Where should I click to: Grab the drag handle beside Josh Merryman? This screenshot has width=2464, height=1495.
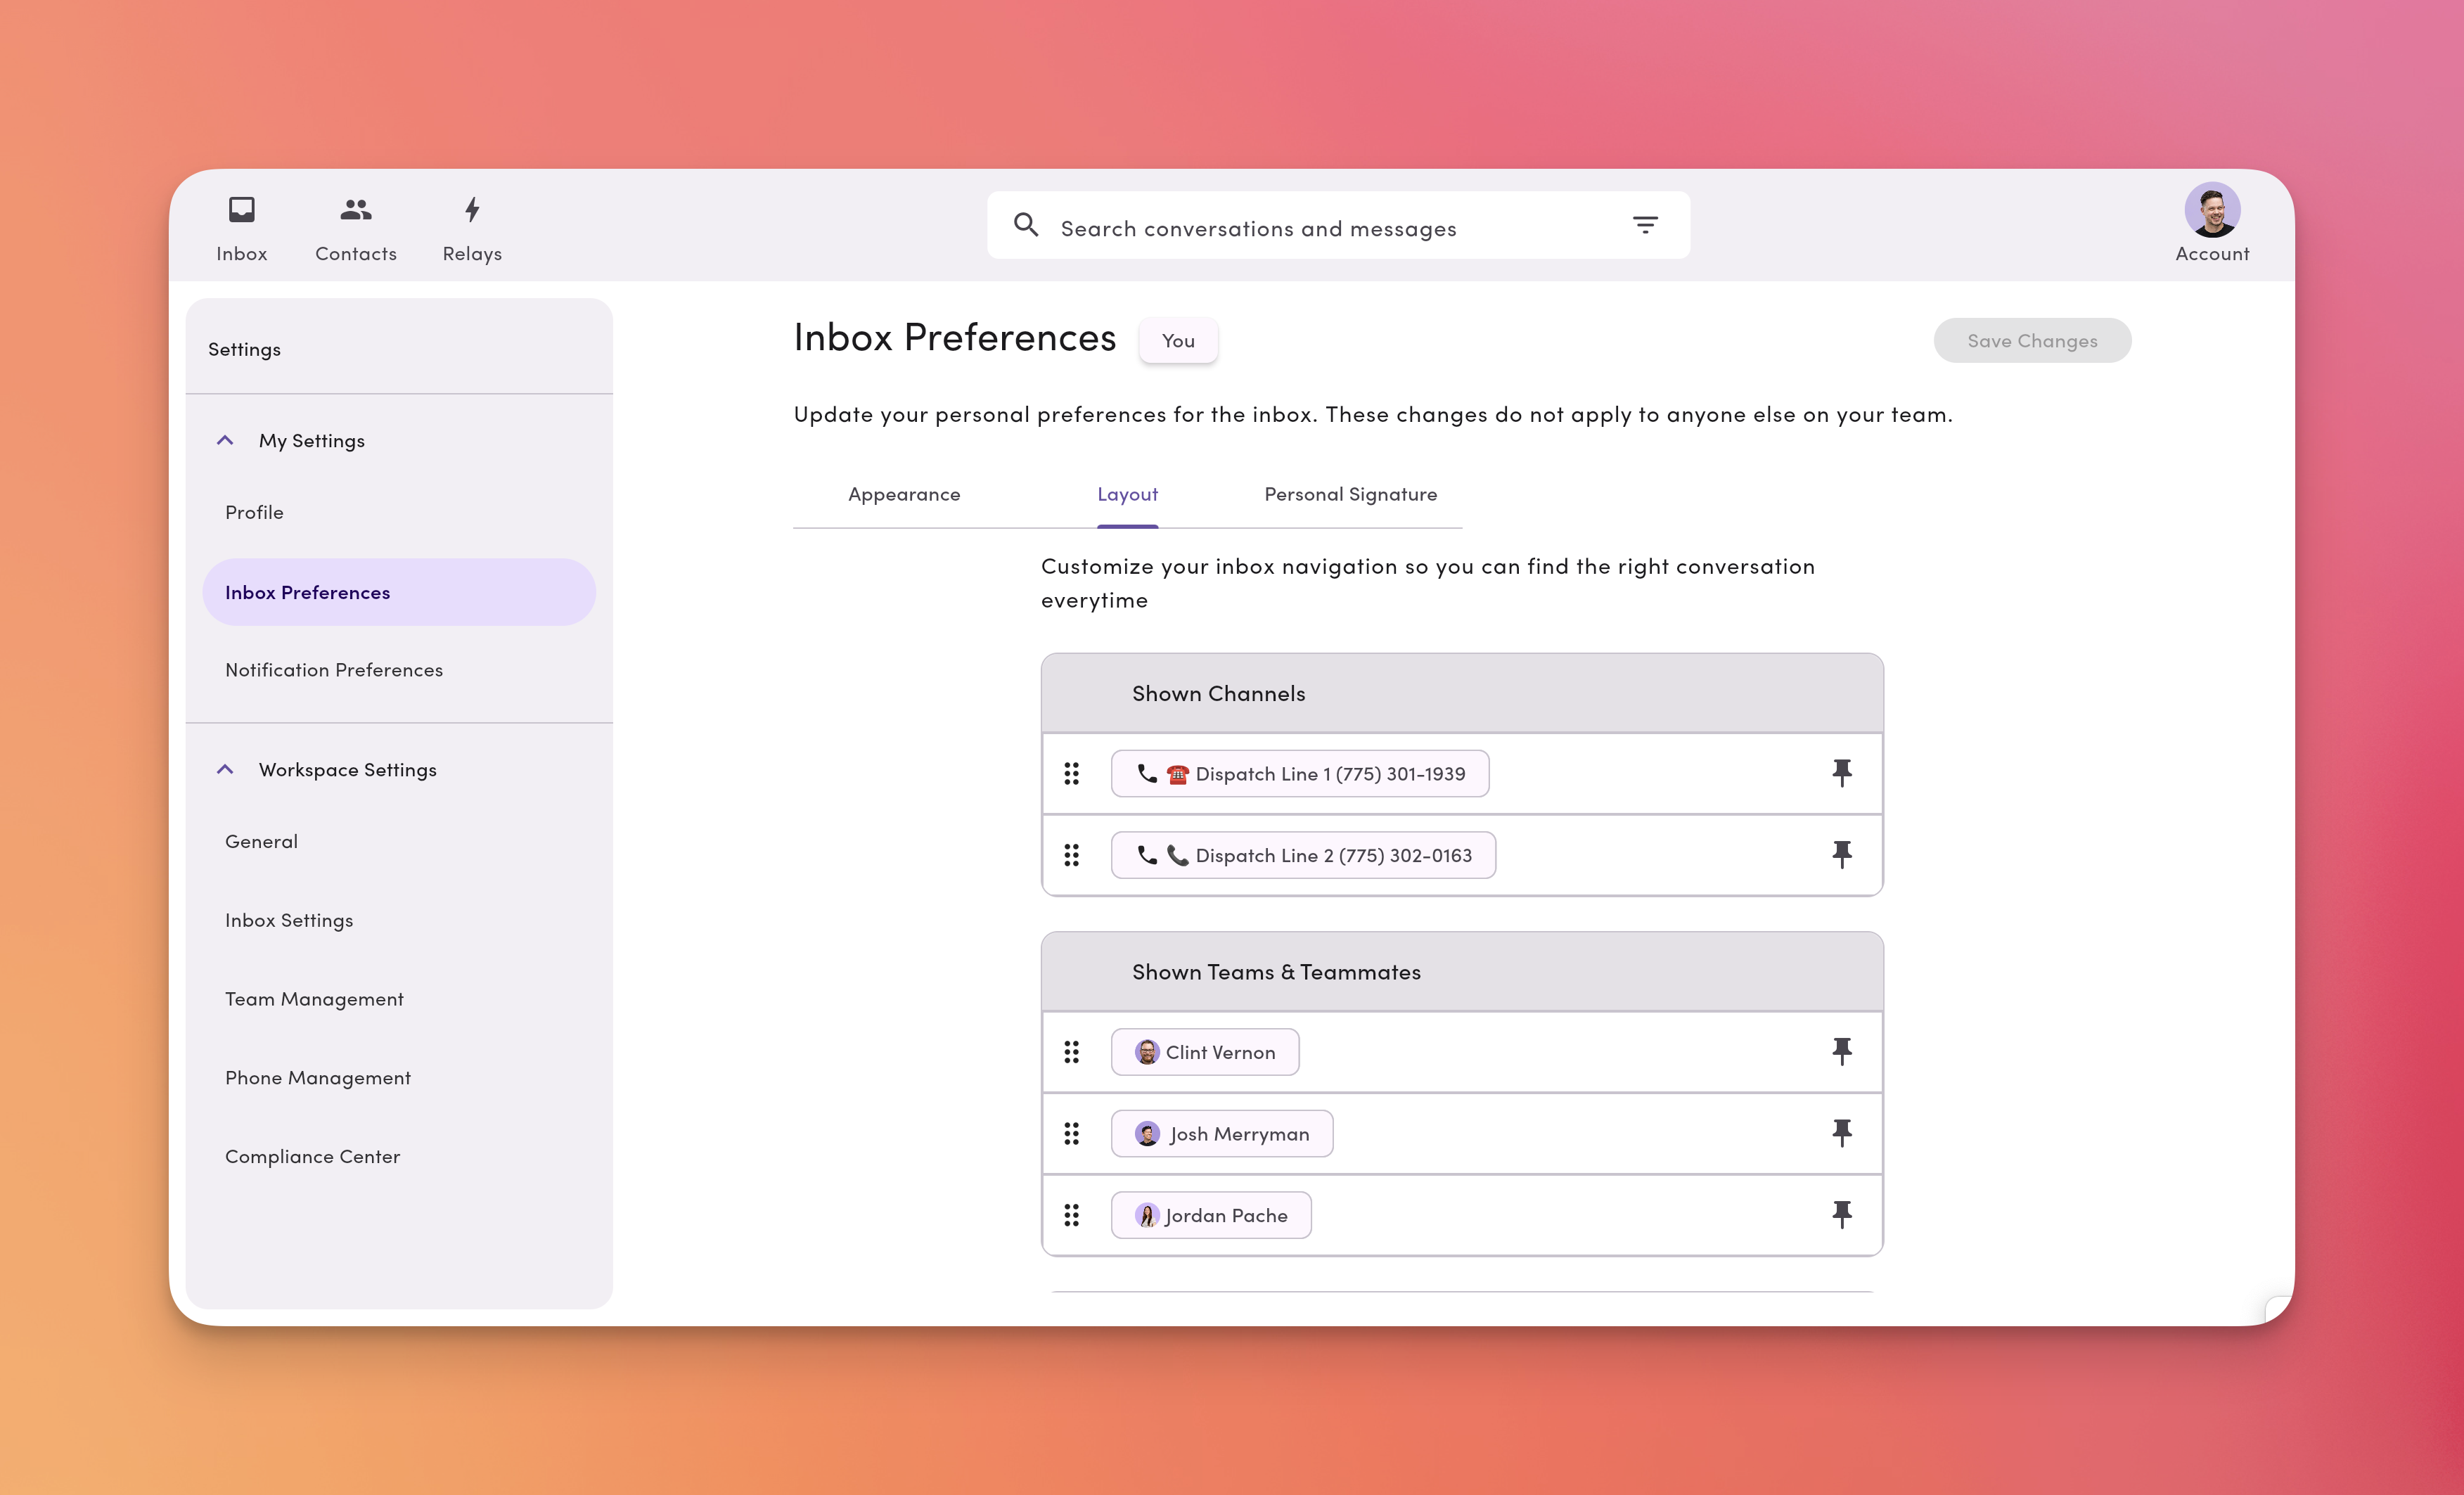click(x=1072, y=1133)
